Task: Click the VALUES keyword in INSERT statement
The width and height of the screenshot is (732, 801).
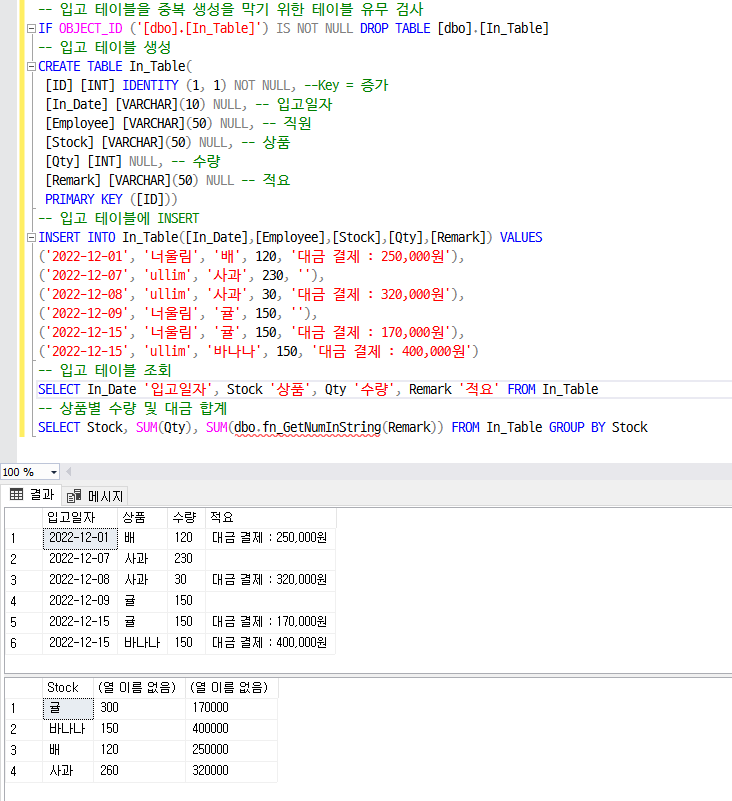Action: (x=521, y=238)
